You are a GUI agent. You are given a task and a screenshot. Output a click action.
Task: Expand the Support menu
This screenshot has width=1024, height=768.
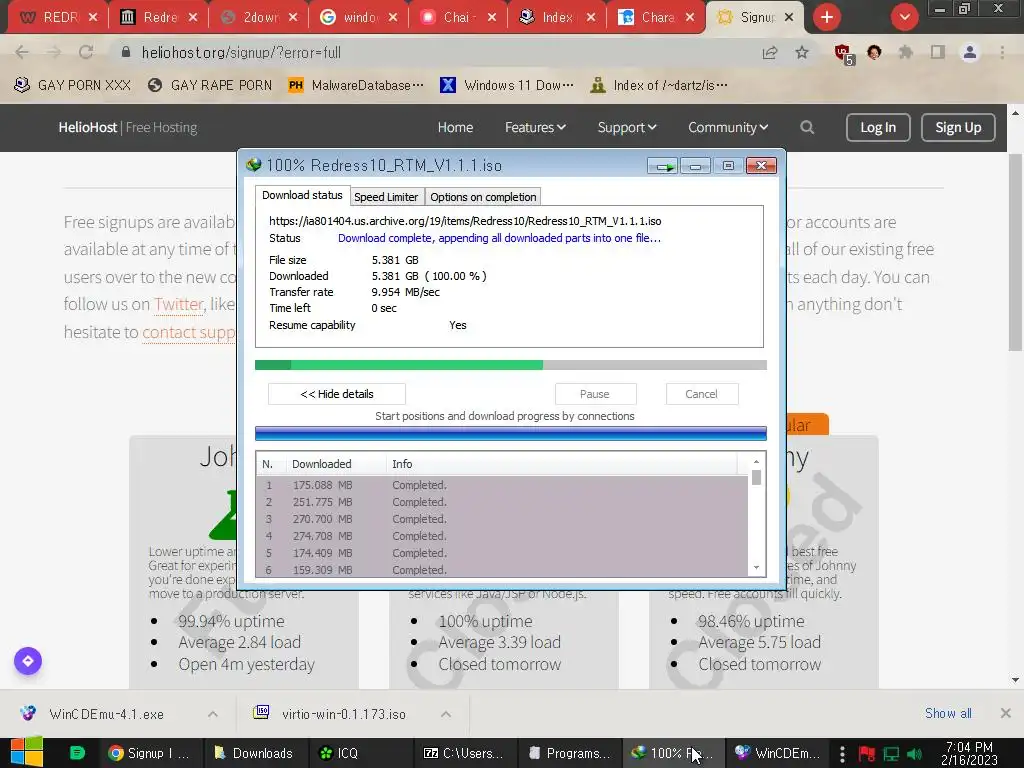[x=627, y=127]
